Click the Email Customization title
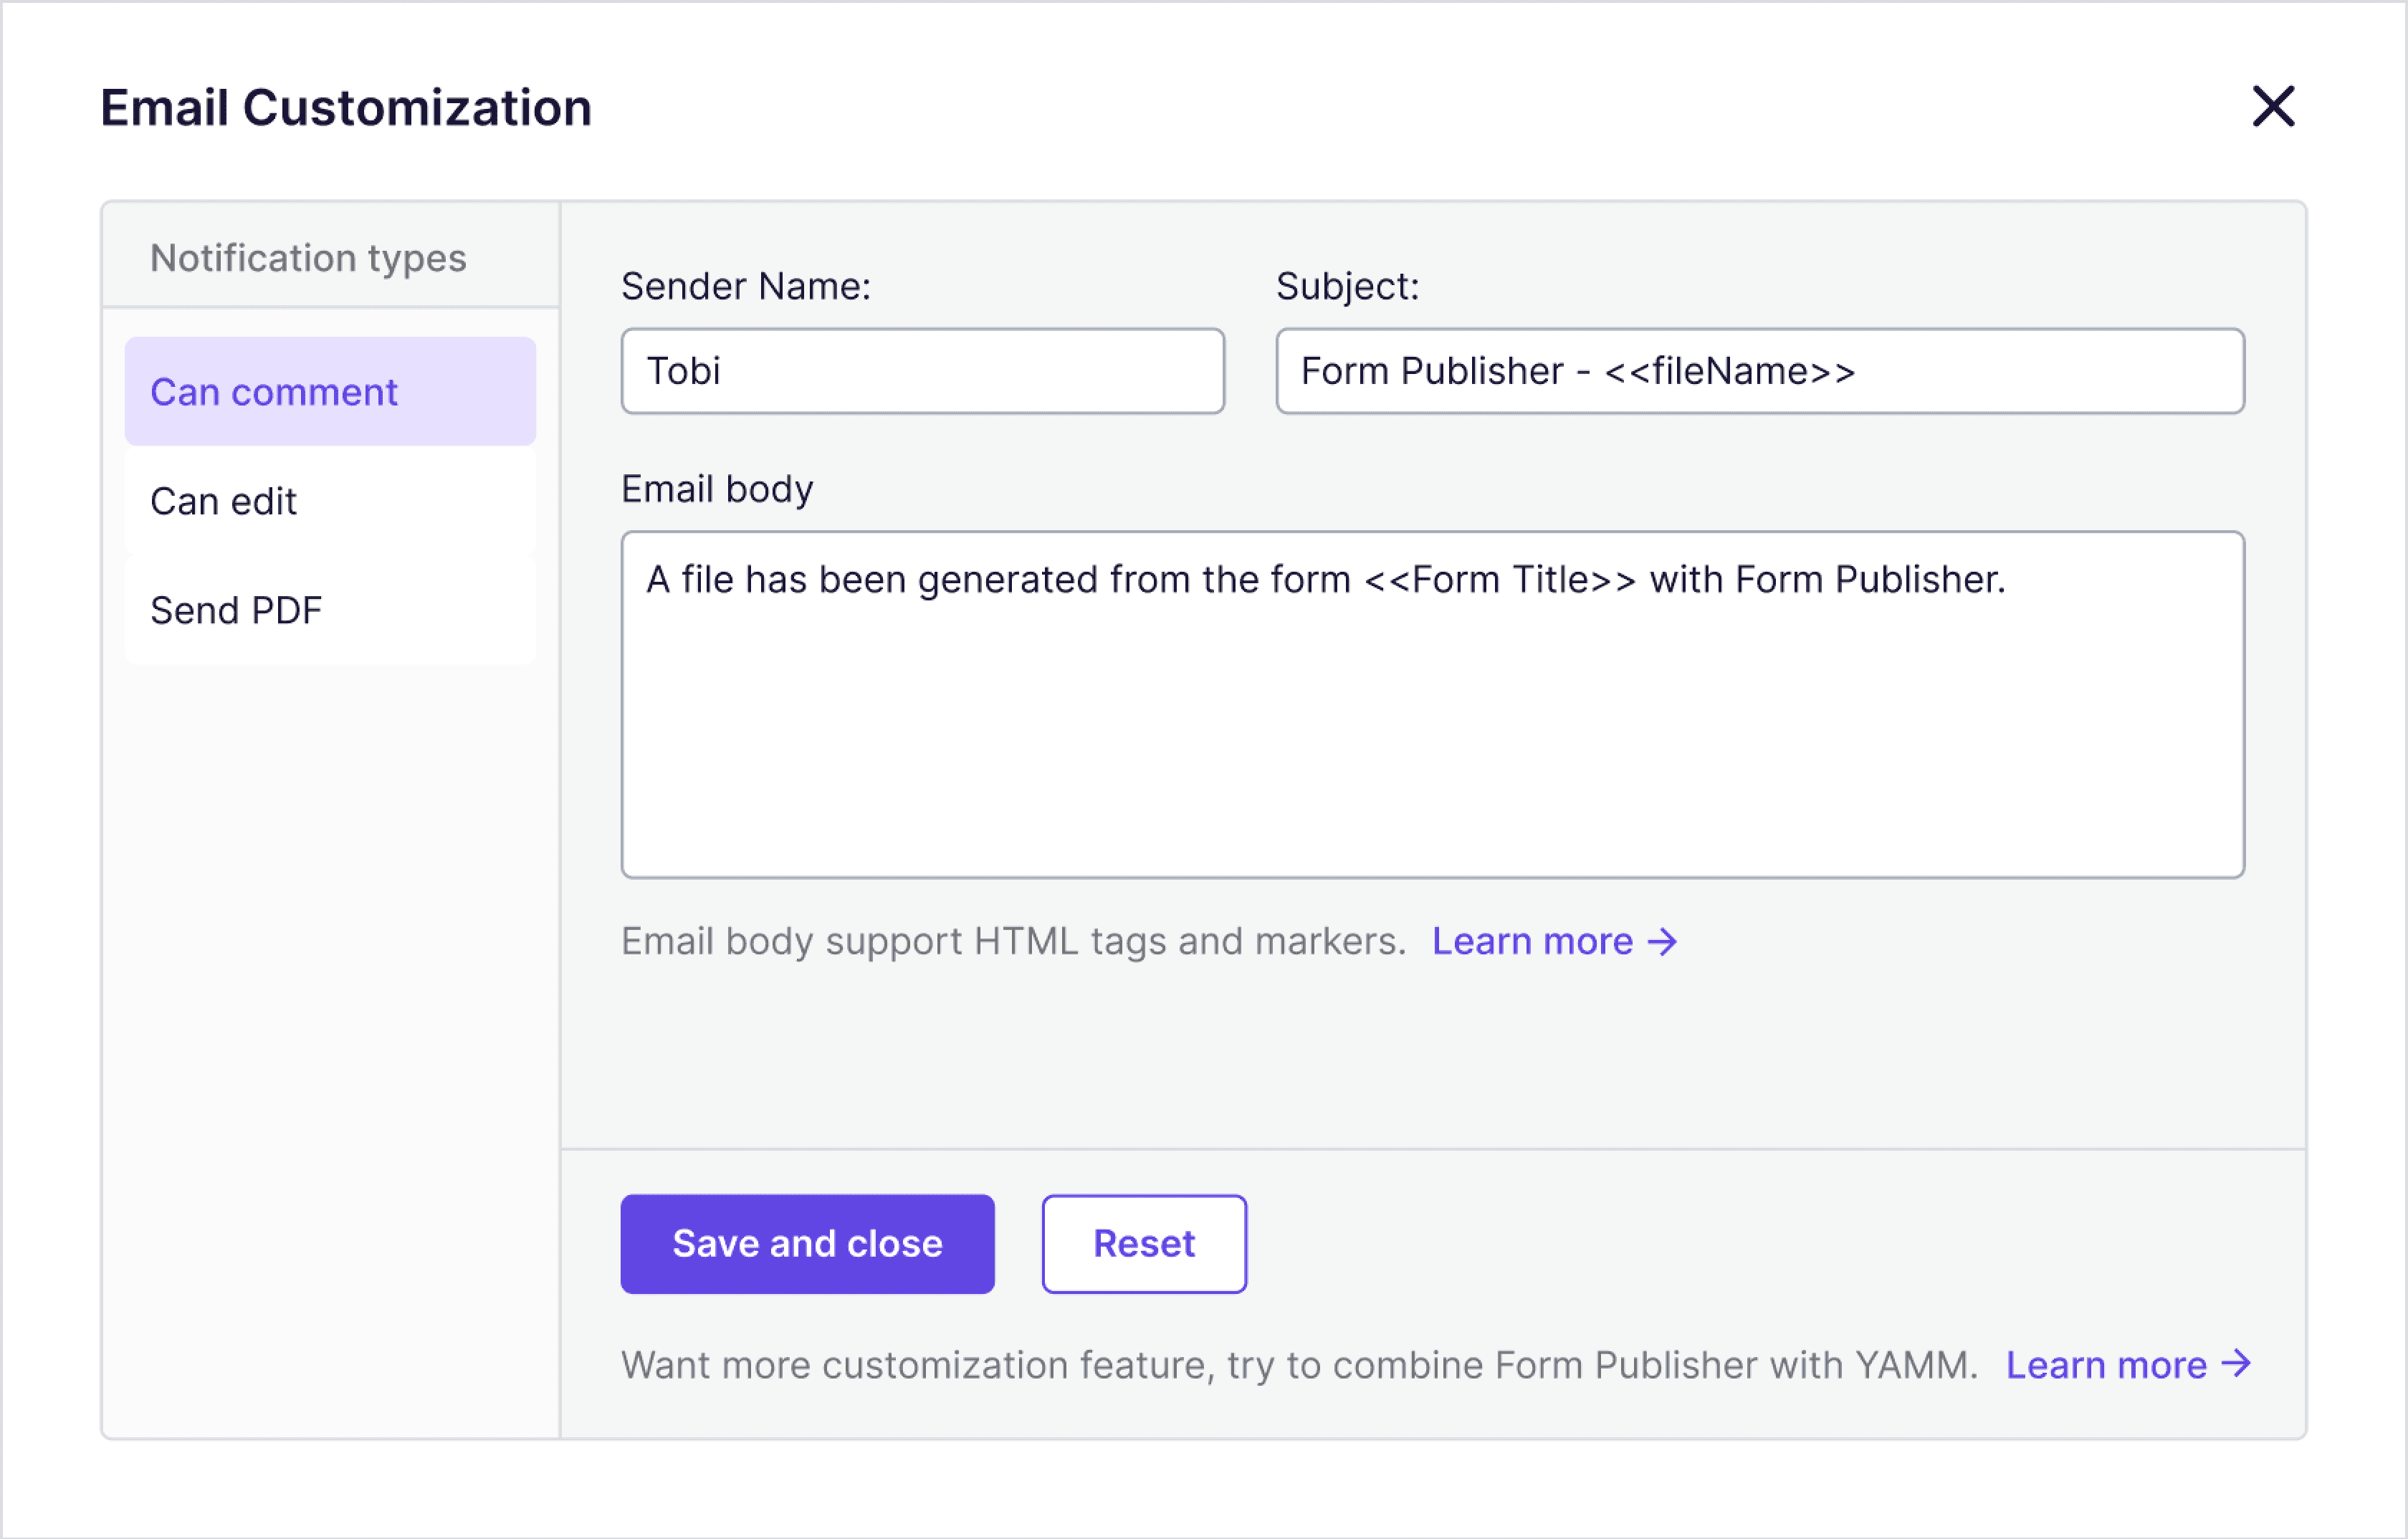Viewport: 2408px width, 1539px height. point(346,108)
